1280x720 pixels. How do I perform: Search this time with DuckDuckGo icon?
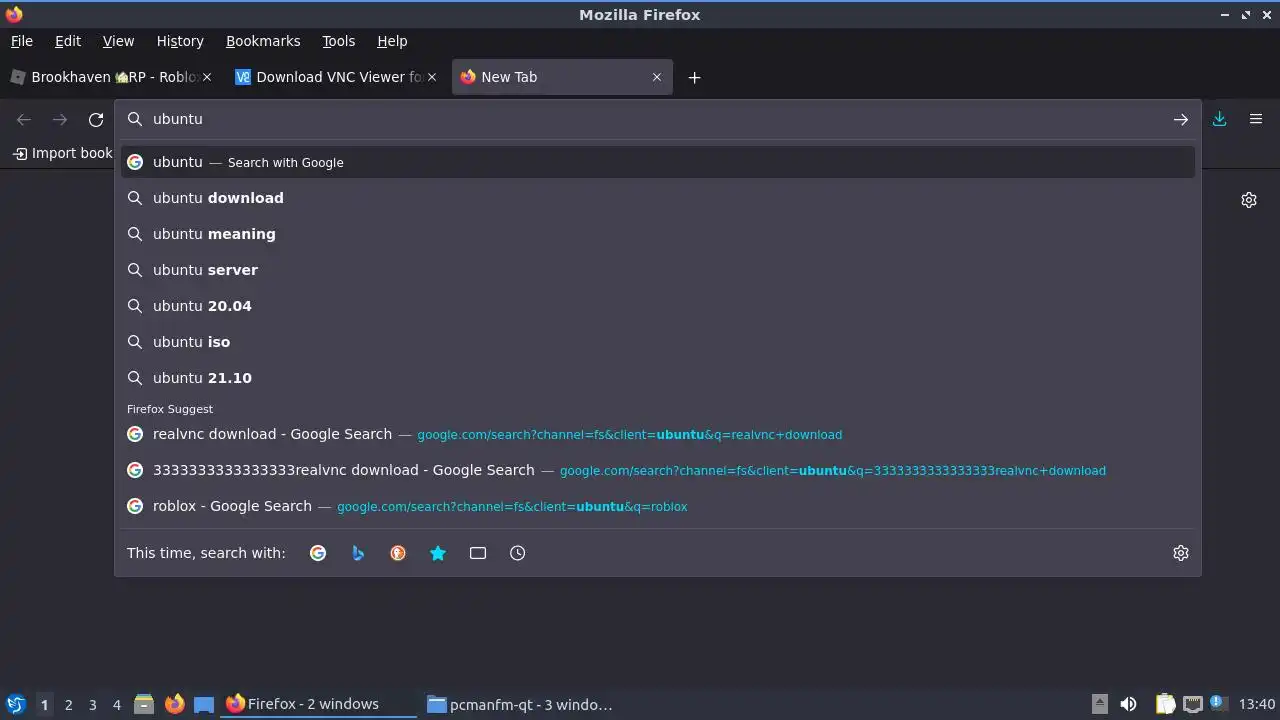398,553
